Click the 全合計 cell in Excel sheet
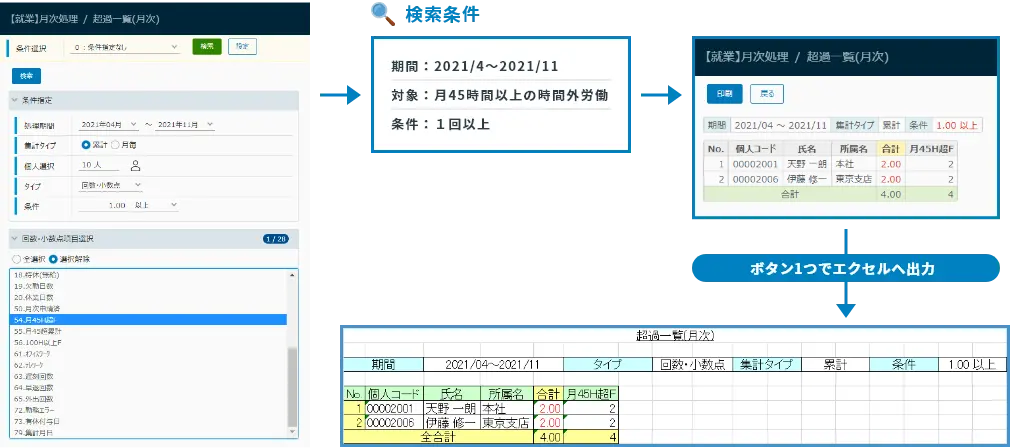 coord(439,437)
